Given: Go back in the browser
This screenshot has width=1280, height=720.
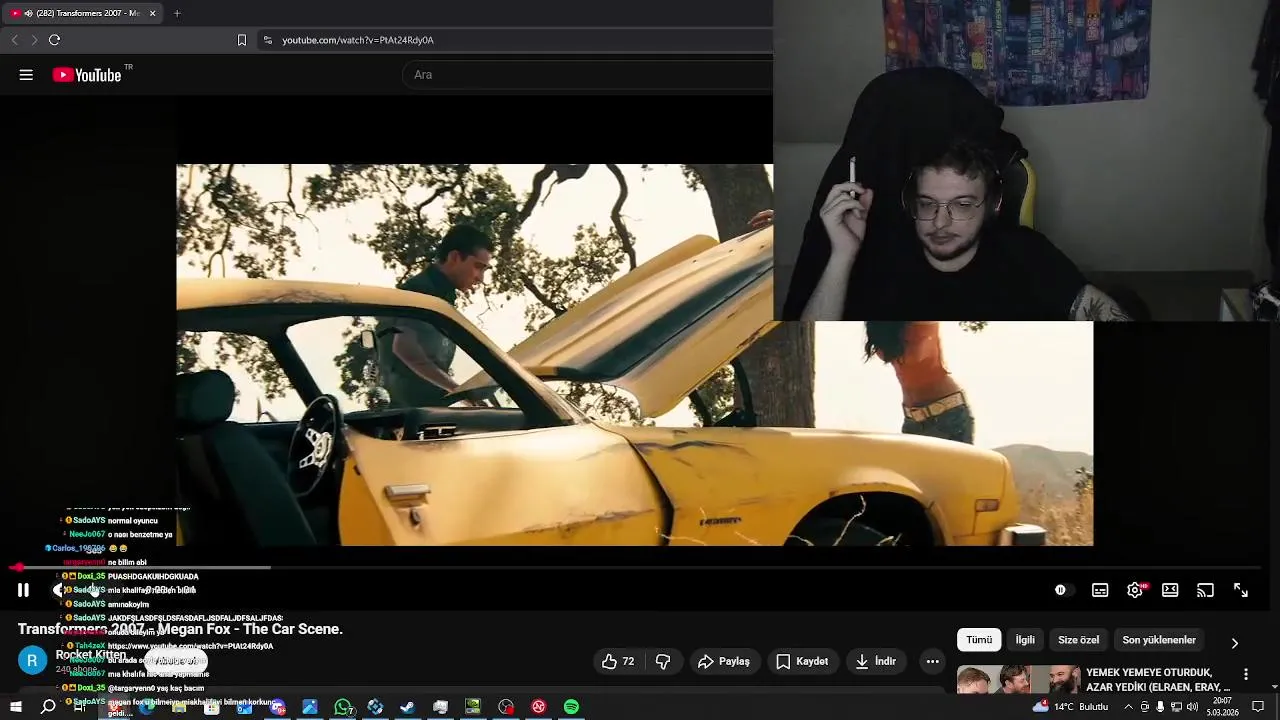Looking at the screenshot, I should pyautogui.click(x=14, y=40).
